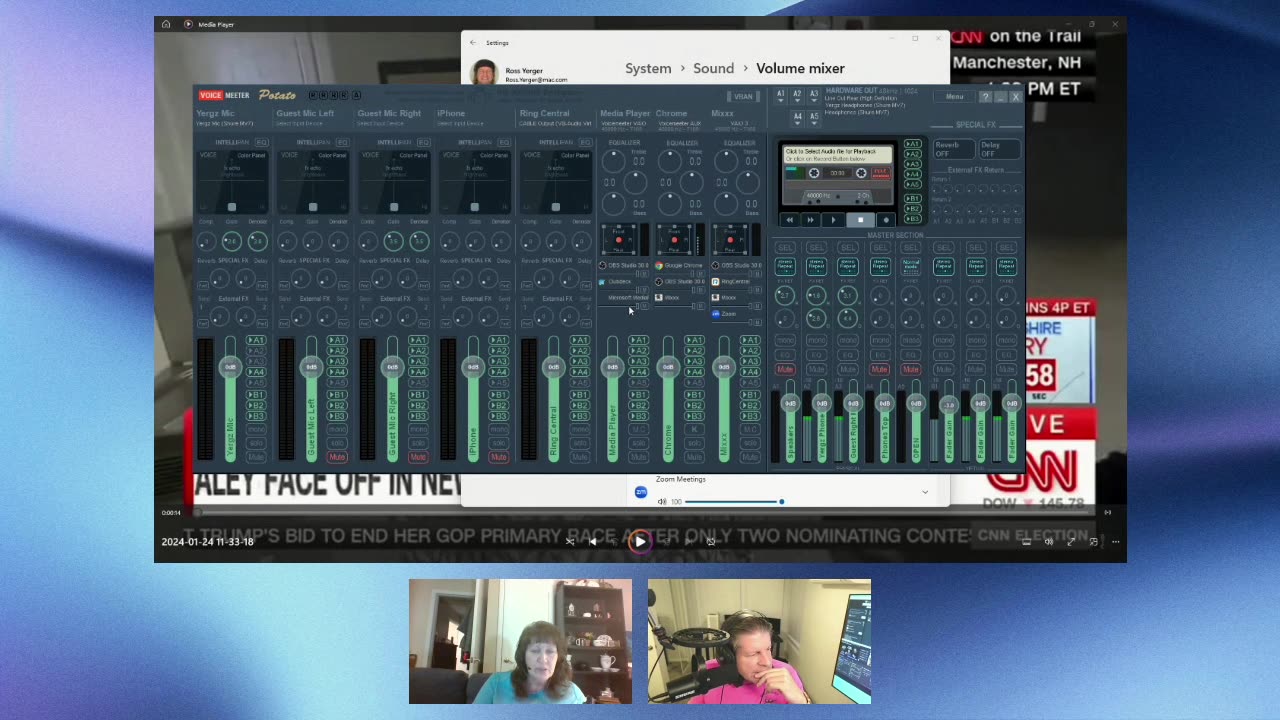Select the OPEN bus with SEL
Image resolution: width=1280 pixels, height=720 pixels.
point(911,248)
